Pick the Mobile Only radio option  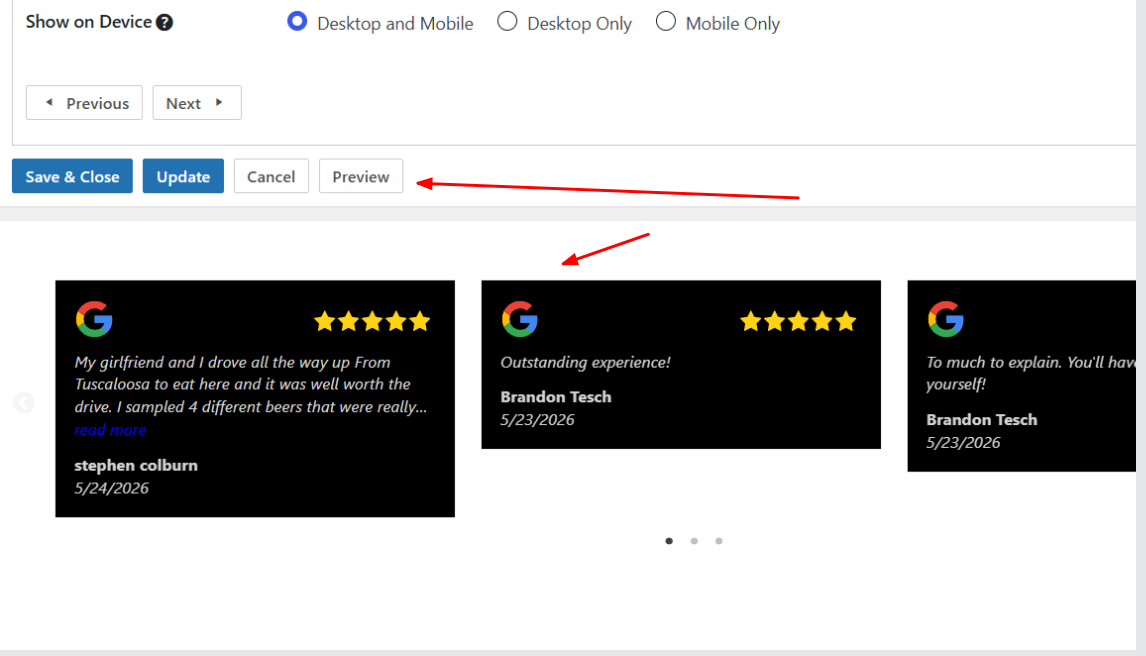click(666, 22)
